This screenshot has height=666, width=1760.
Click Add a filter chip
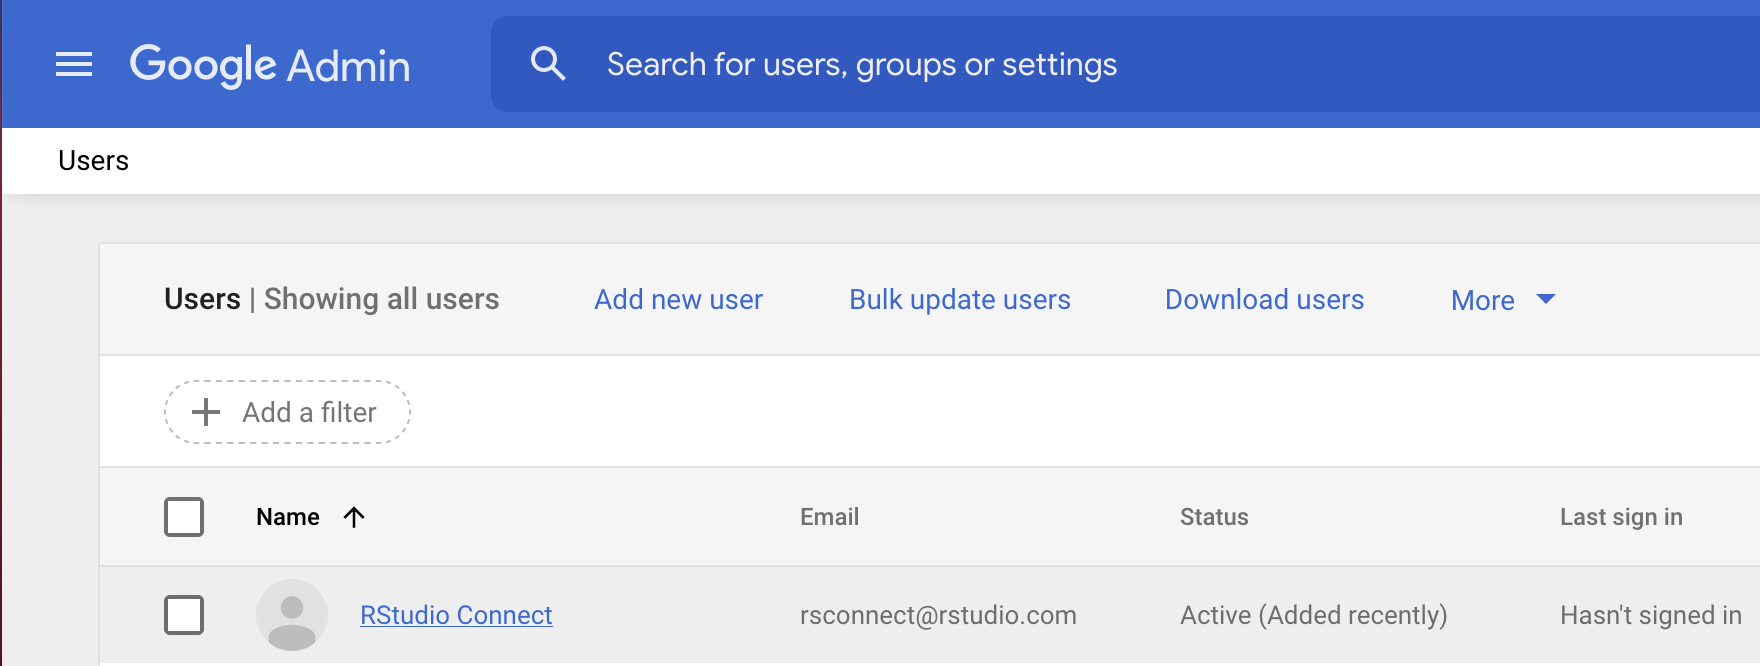pyautogui.click(x=287, y=412)
